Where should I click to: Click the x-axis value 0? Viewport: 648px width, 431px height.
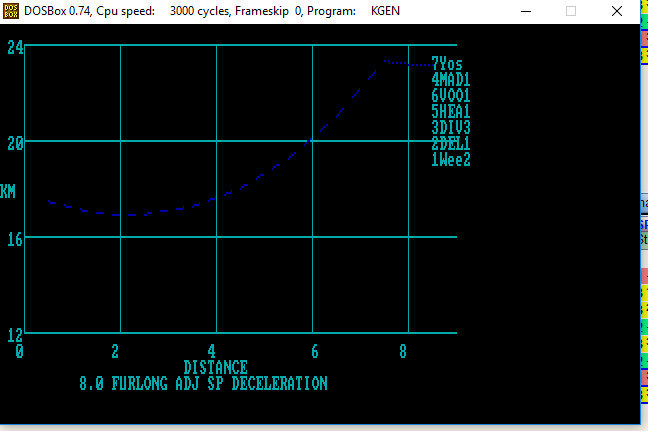pyautogui.click(x=19, y=351)
